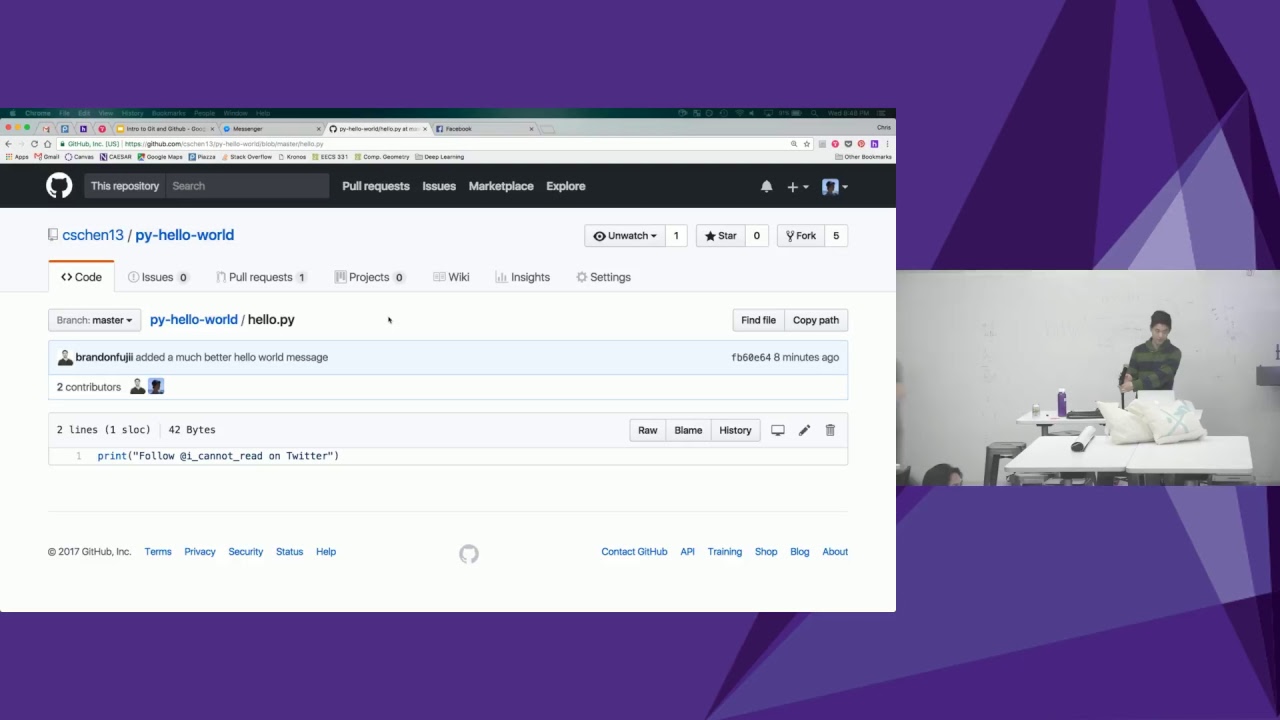Click the Chrome menu bar item
Image resolution: width=1280 pixels, height=720 pixels.
(x=37, y=113)
